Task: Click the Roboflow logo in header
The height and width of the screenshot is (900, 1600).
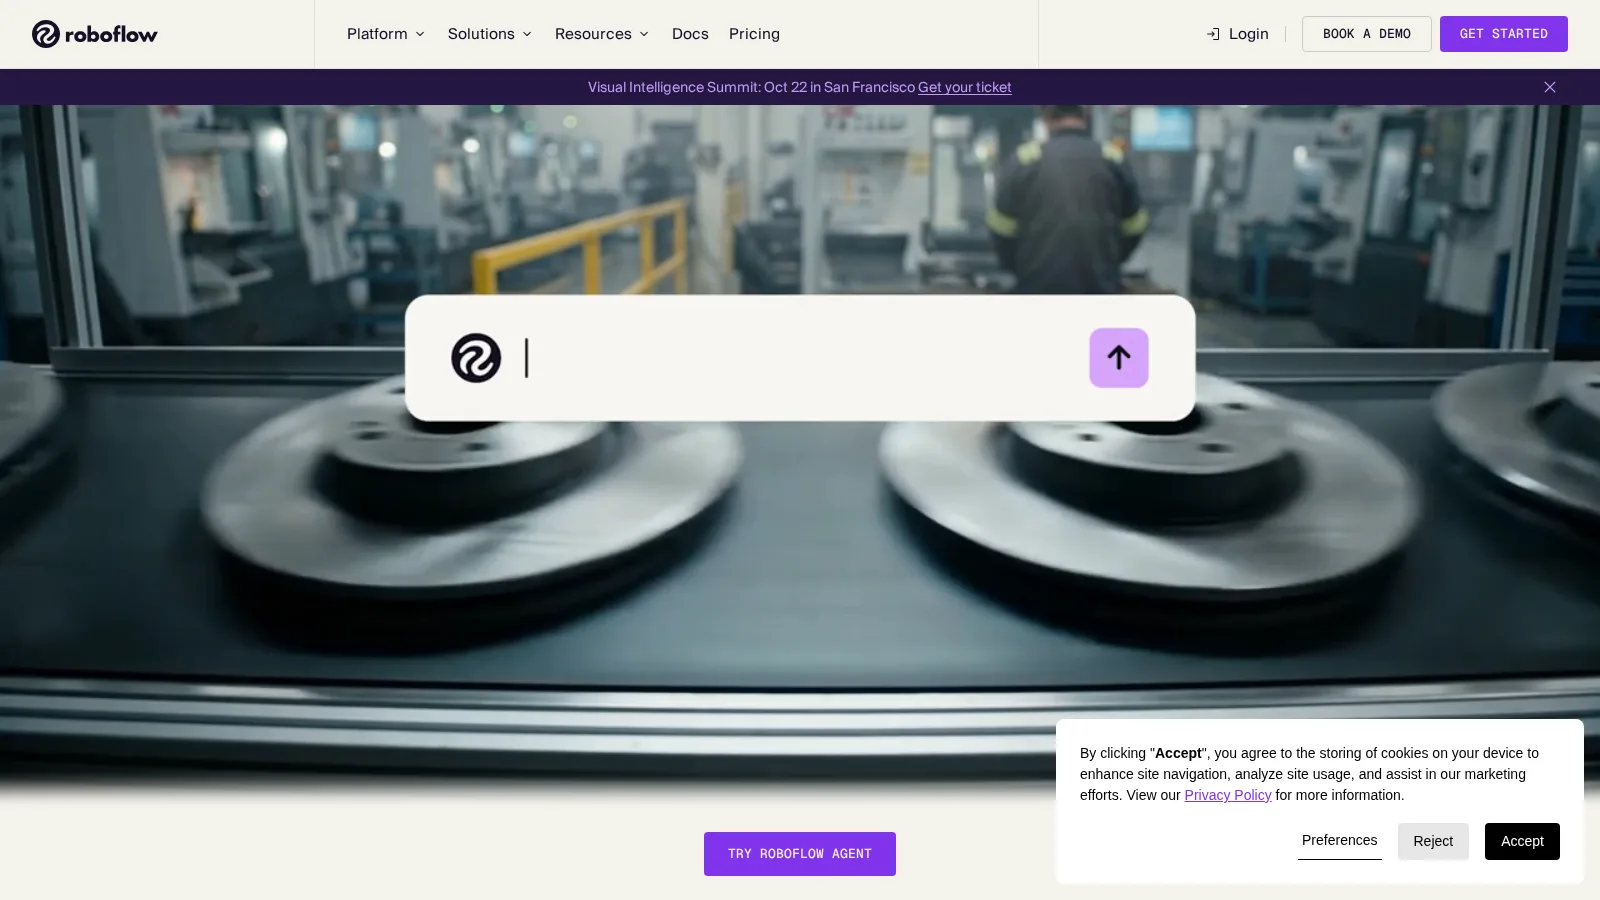Action: click(x=95, y=34)
